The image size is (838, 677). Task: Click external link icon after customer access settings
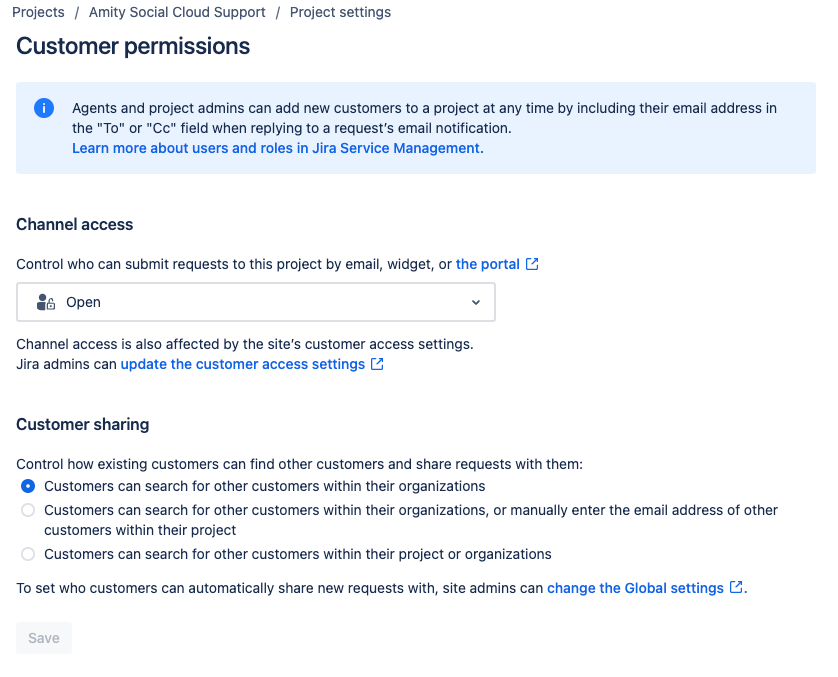[x=377, y=364]
